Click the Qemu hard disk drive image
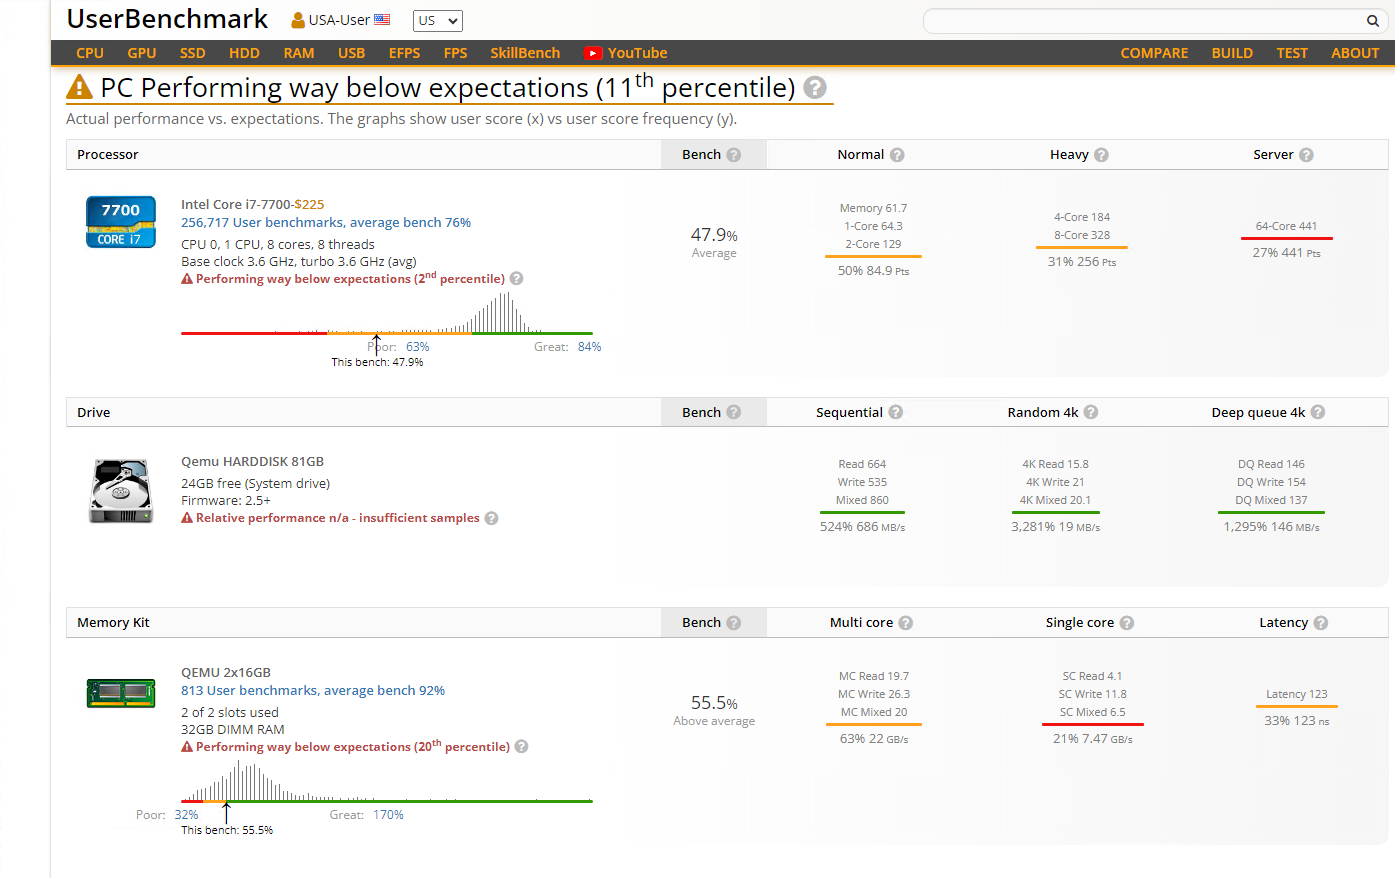This screenshot has height=878, width=1395. [121, 491]
